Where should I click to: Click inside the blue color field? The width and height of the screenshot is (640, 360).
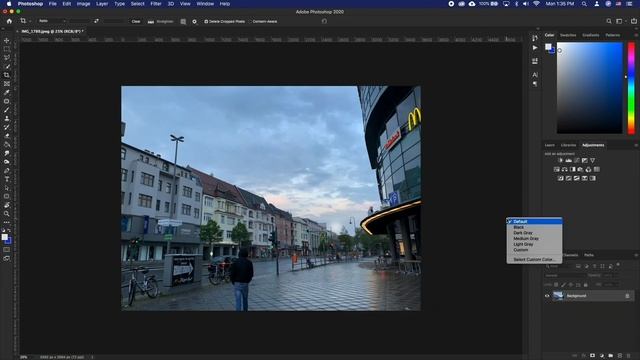[x=589, y=88]
